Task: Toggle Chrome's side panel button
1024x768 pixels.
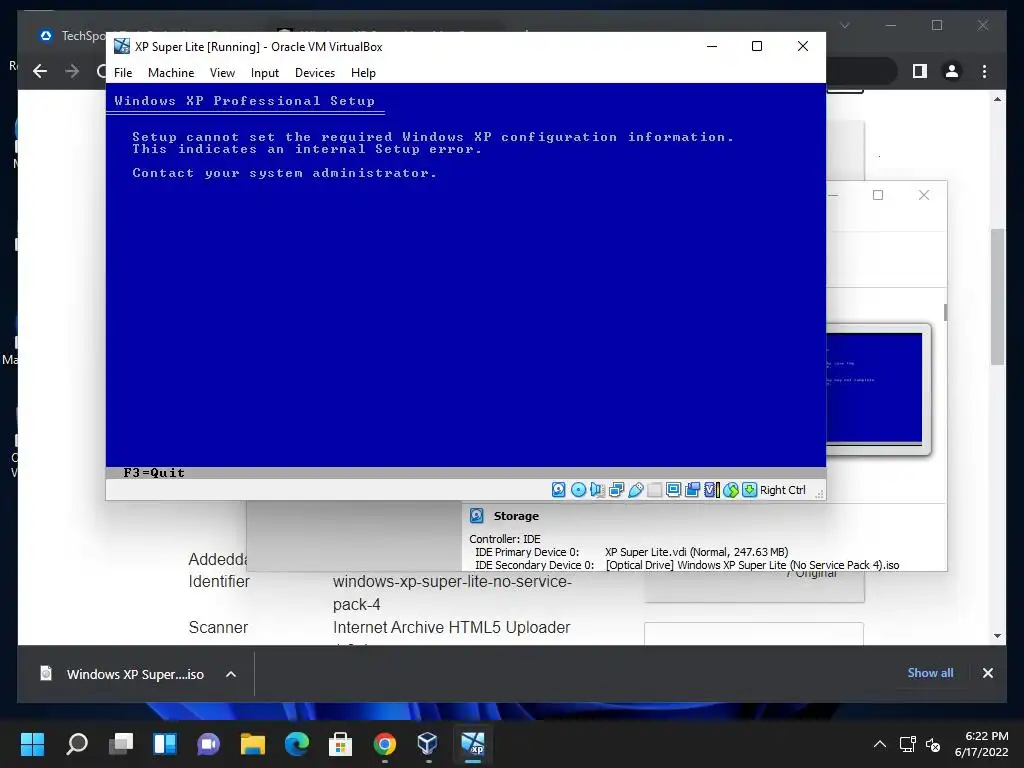Action: 920,71
